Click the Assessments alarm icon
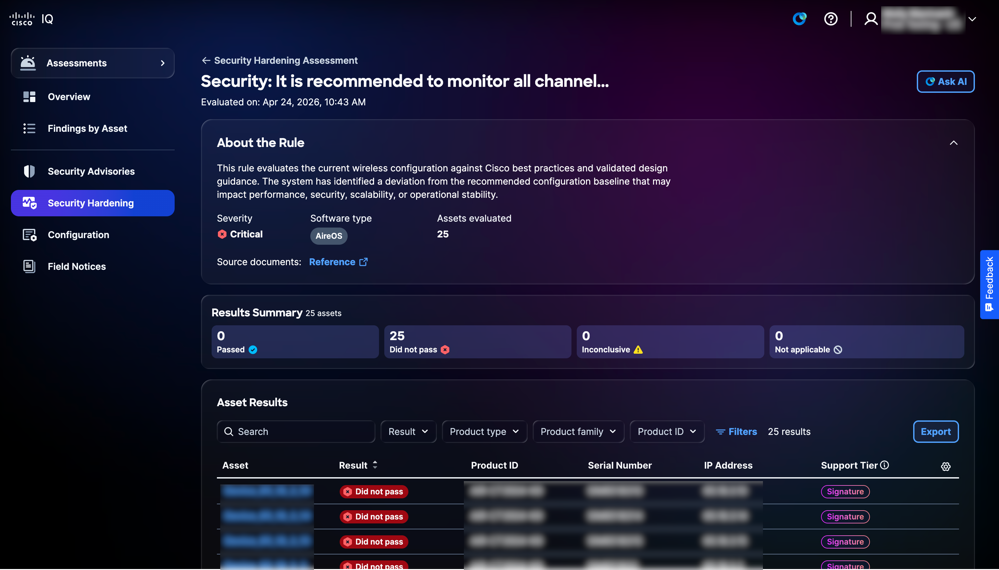This screenshot has height=570, width=999. coord(28,63)
